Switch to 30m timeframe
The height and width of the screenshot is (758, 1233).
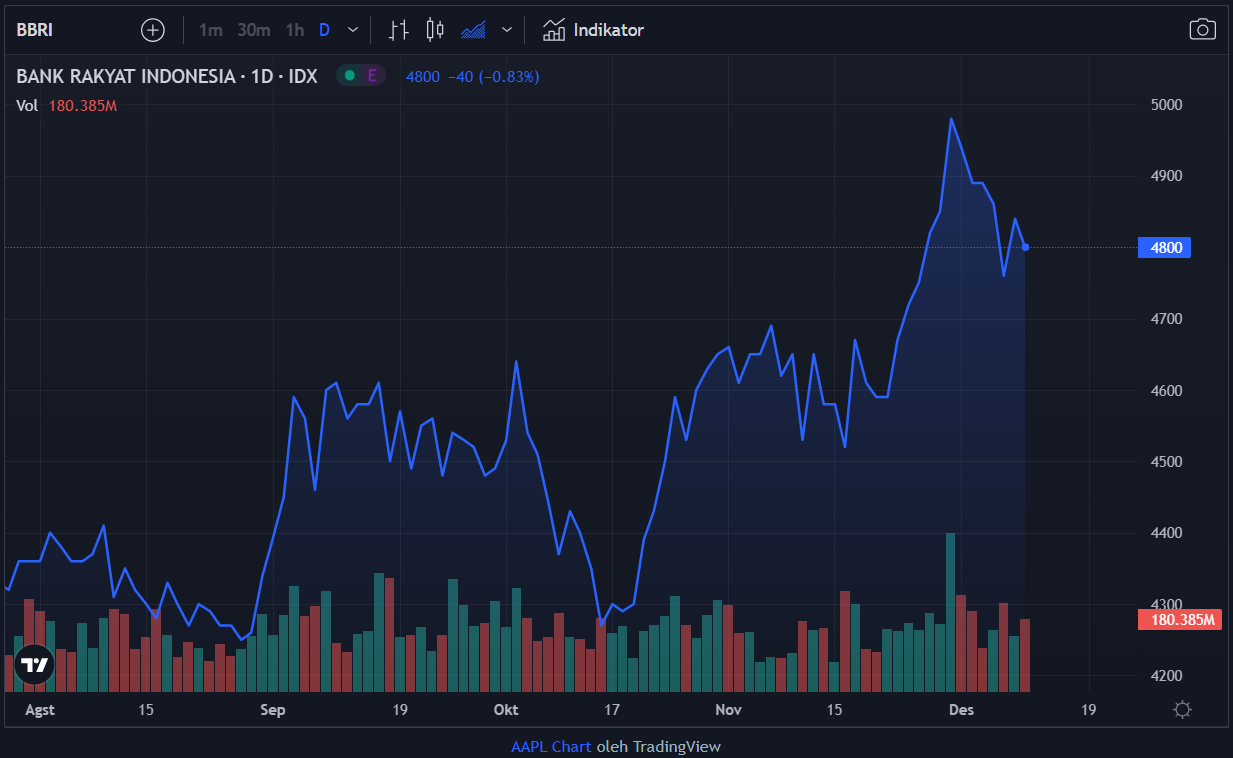[254, 30]
